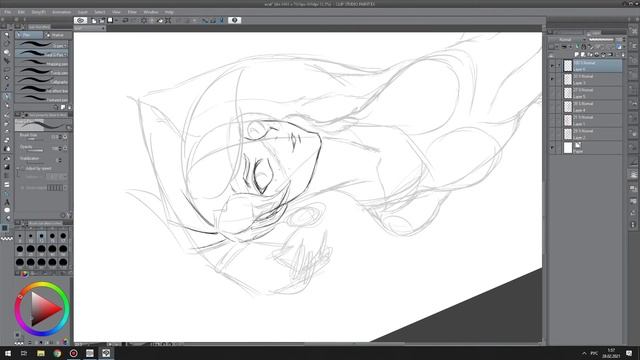Create a new layer folder
640x360 pixels.
click(x=590, y=54)
